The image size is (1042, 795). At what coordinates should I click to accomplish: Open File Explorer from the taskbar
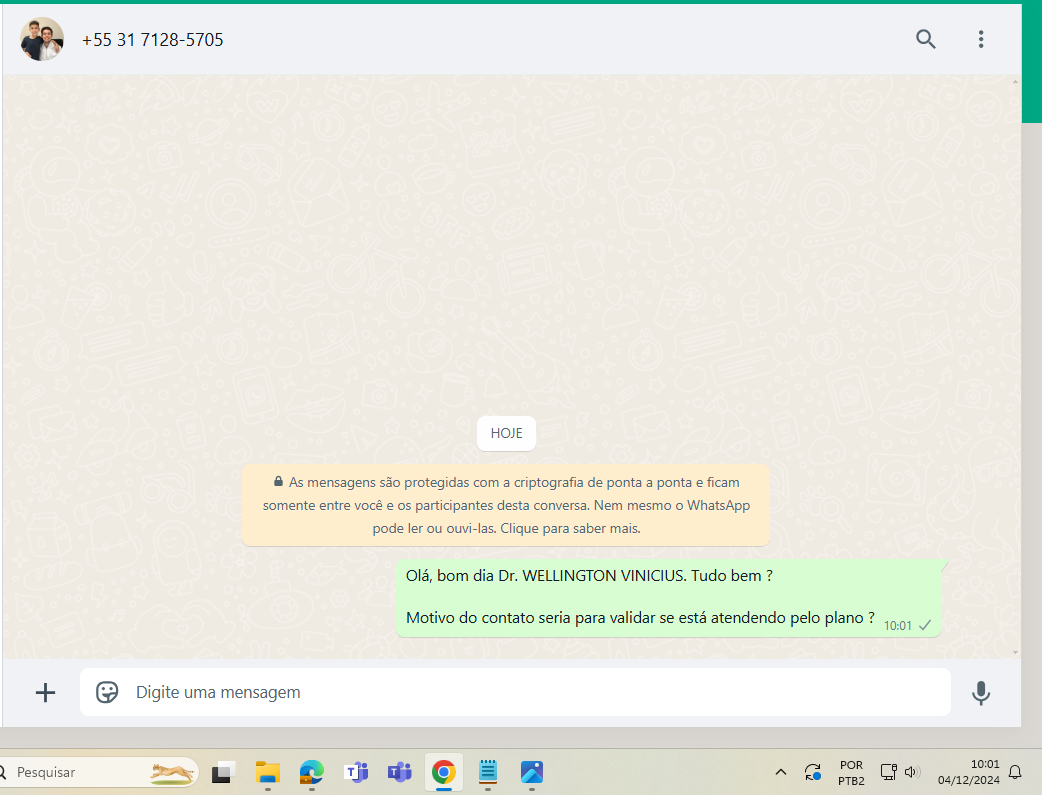pos(268,772)
